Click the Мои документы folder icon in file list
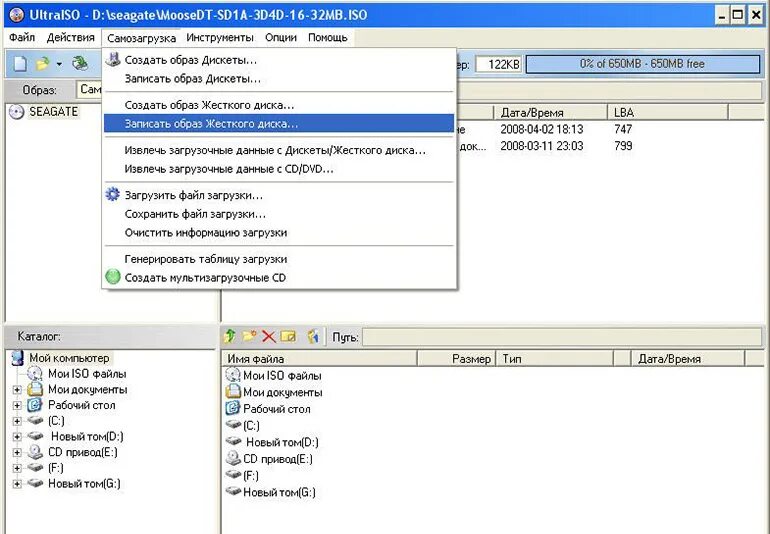 point(232,392)
